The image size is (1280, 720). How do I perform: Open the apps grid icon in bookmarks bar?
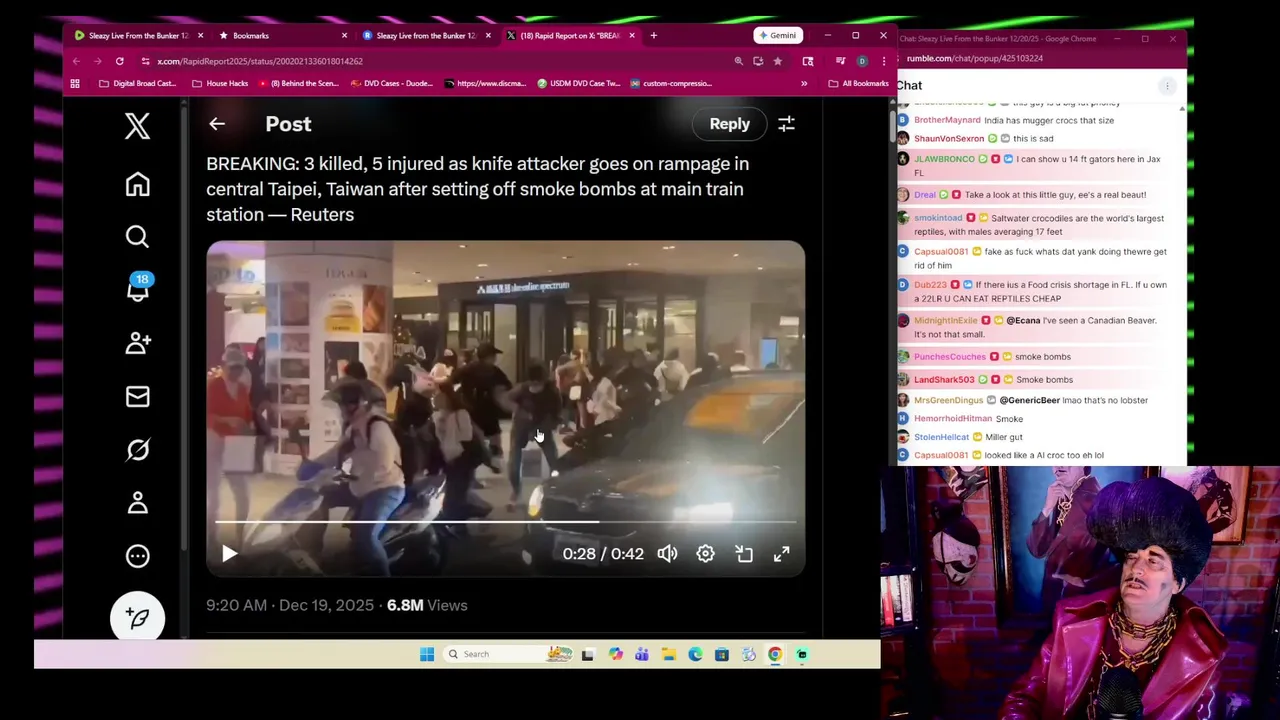click(x=76, y=83)
